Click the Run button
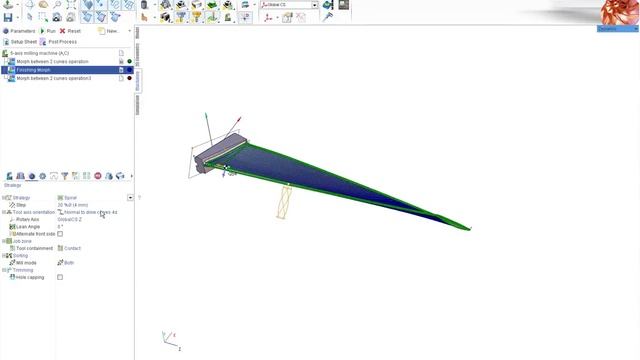This screenshot has width=640, height=360. pyautogui.click(x=47, y=31)
